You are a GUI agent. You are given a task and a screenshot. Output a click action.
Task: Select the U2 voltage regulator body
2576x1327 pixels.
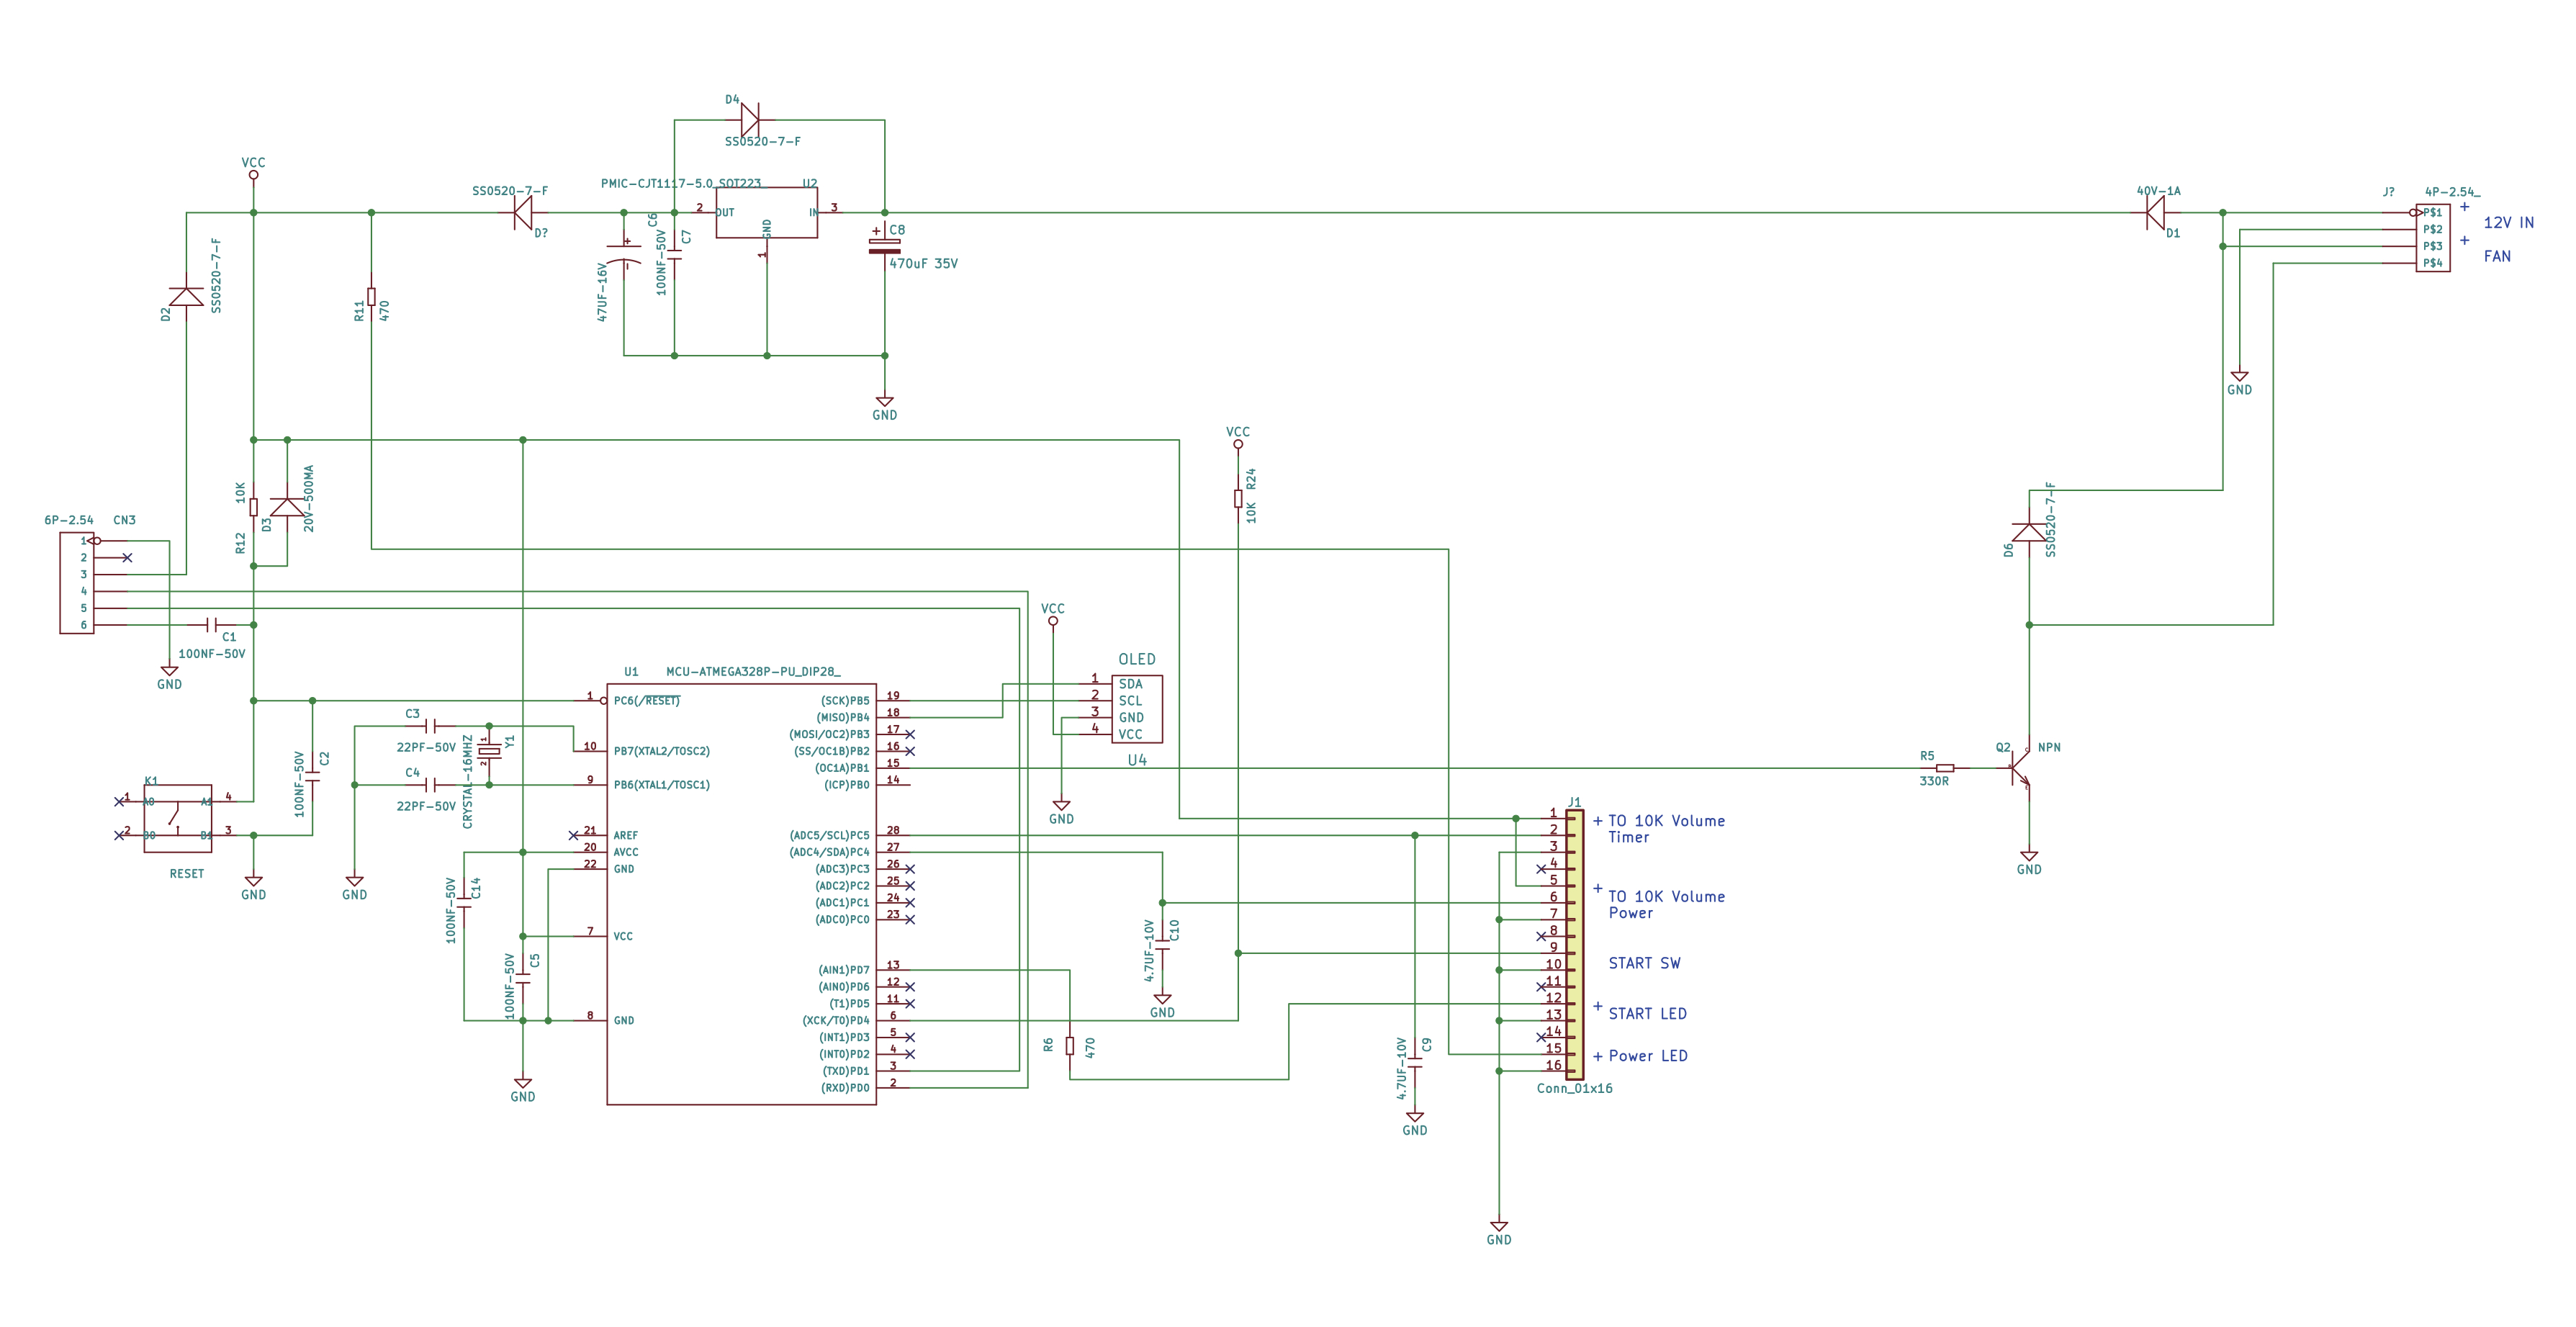tap(766, 212)
